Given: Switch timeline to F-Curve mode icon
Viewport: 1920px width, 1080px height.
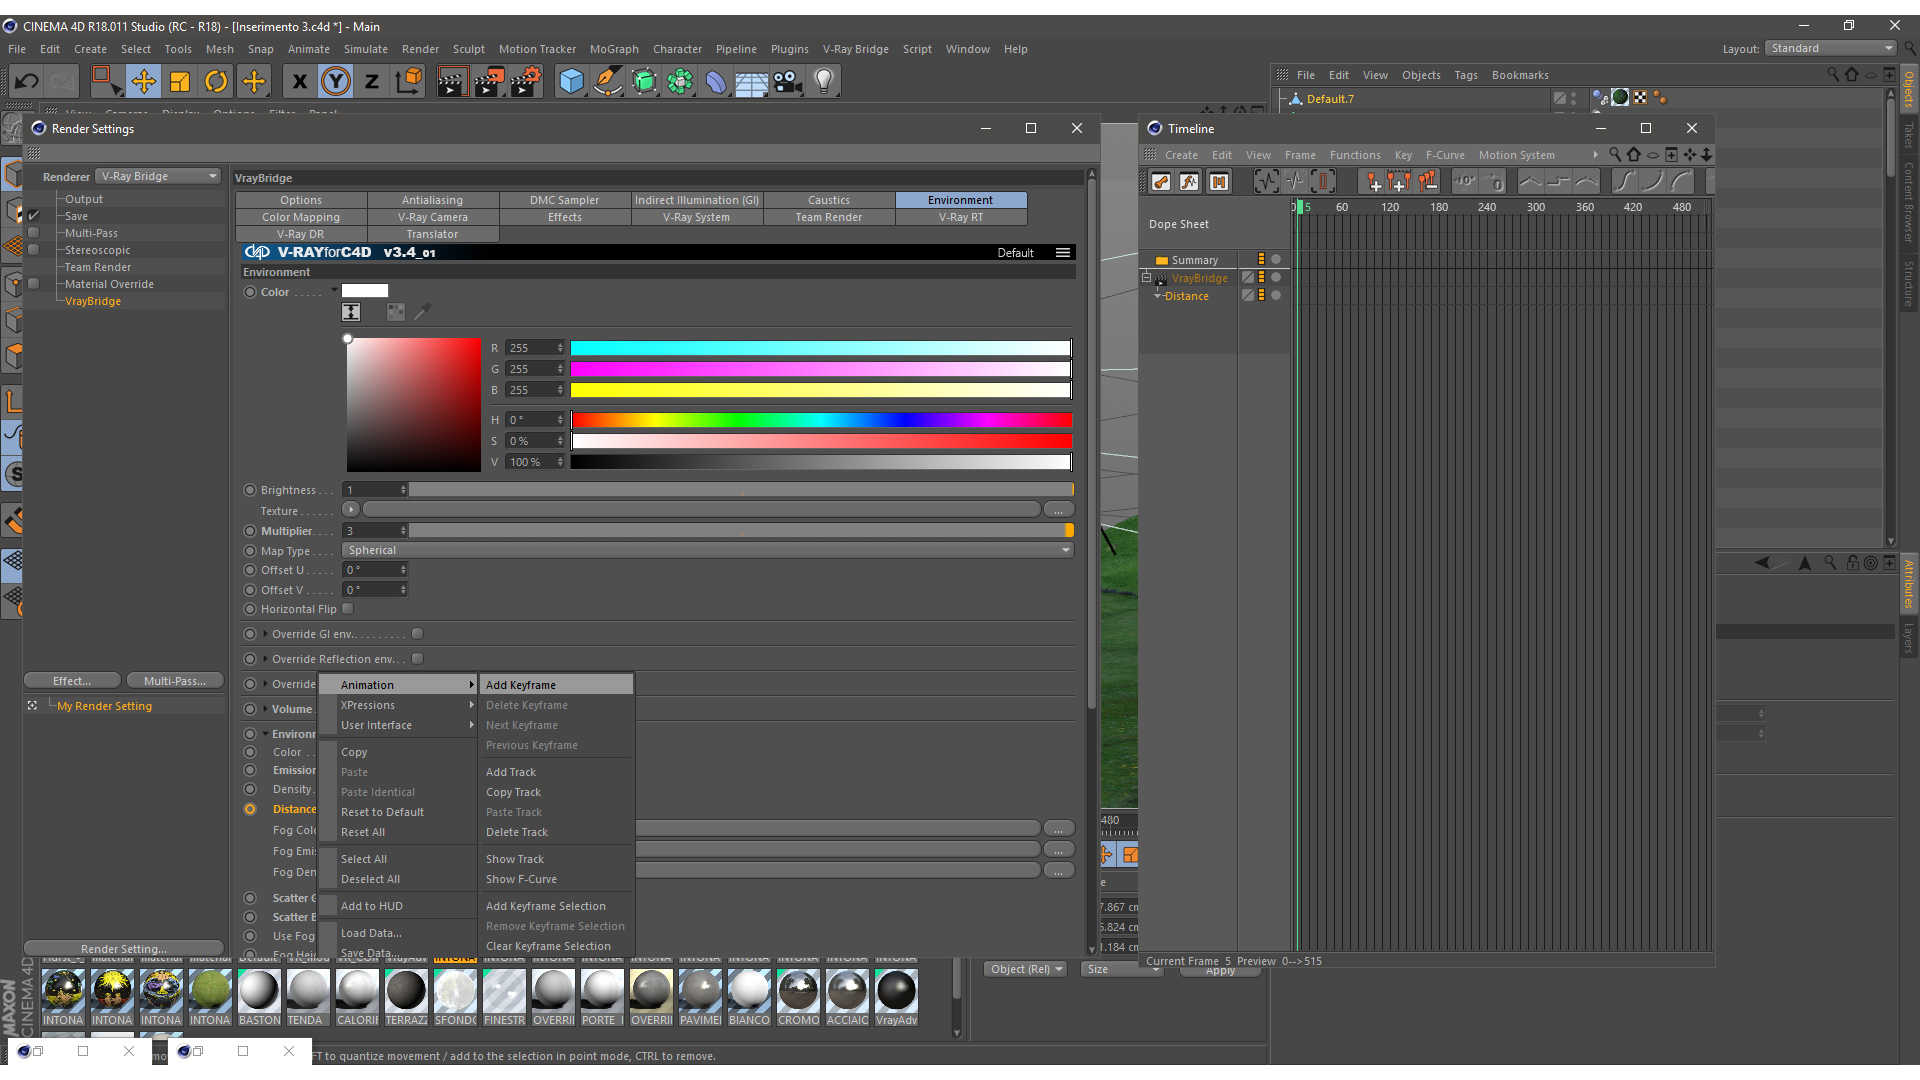Looking at the screenshot, I should [1189, 182].
